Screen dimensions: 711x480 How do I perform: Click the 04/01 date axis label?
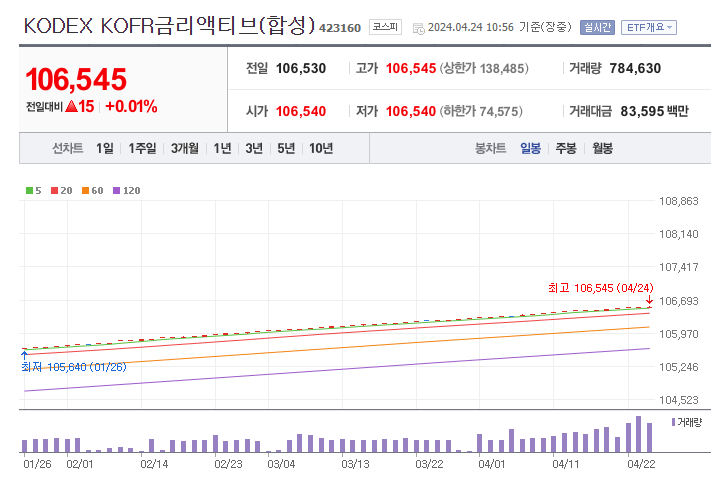point(492,464)
